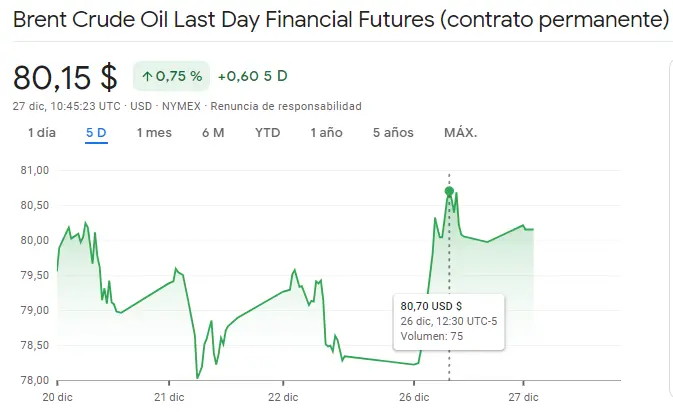Select the MÁX. range tab

tap(460, 133)
